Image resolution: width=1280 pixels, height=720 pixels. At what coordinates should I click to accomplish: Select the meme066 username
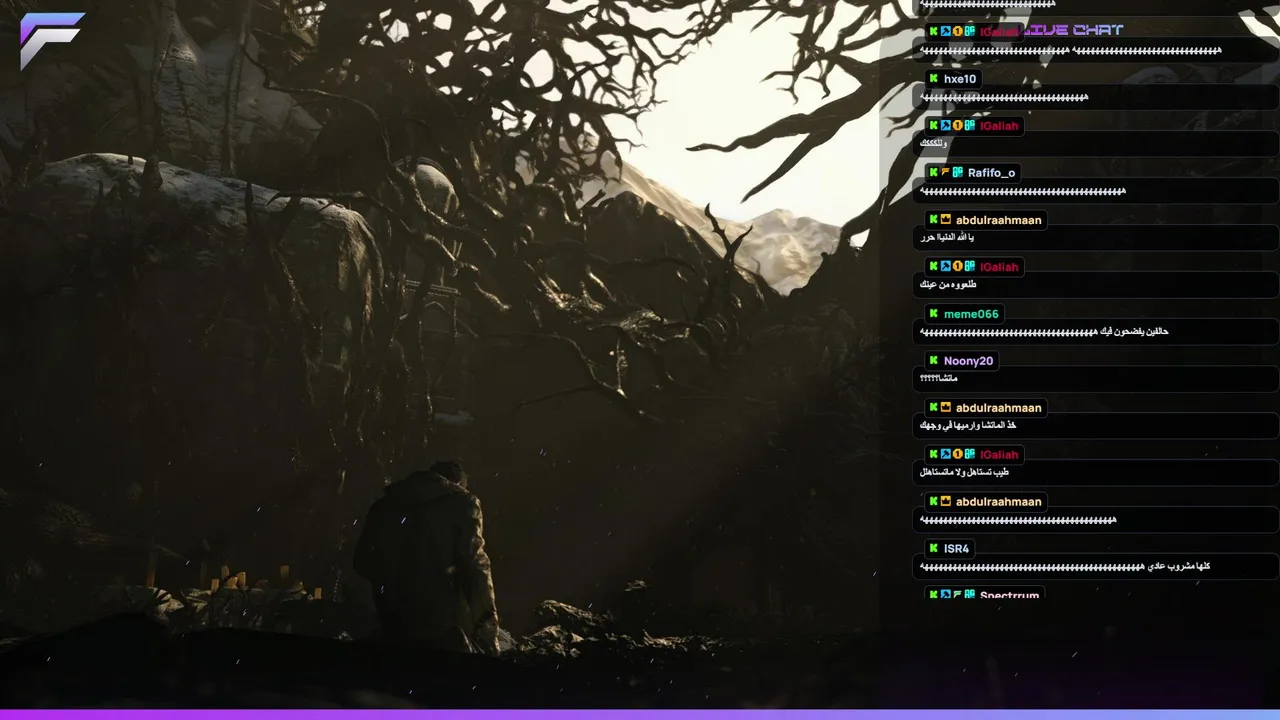(x=971, y=314)
